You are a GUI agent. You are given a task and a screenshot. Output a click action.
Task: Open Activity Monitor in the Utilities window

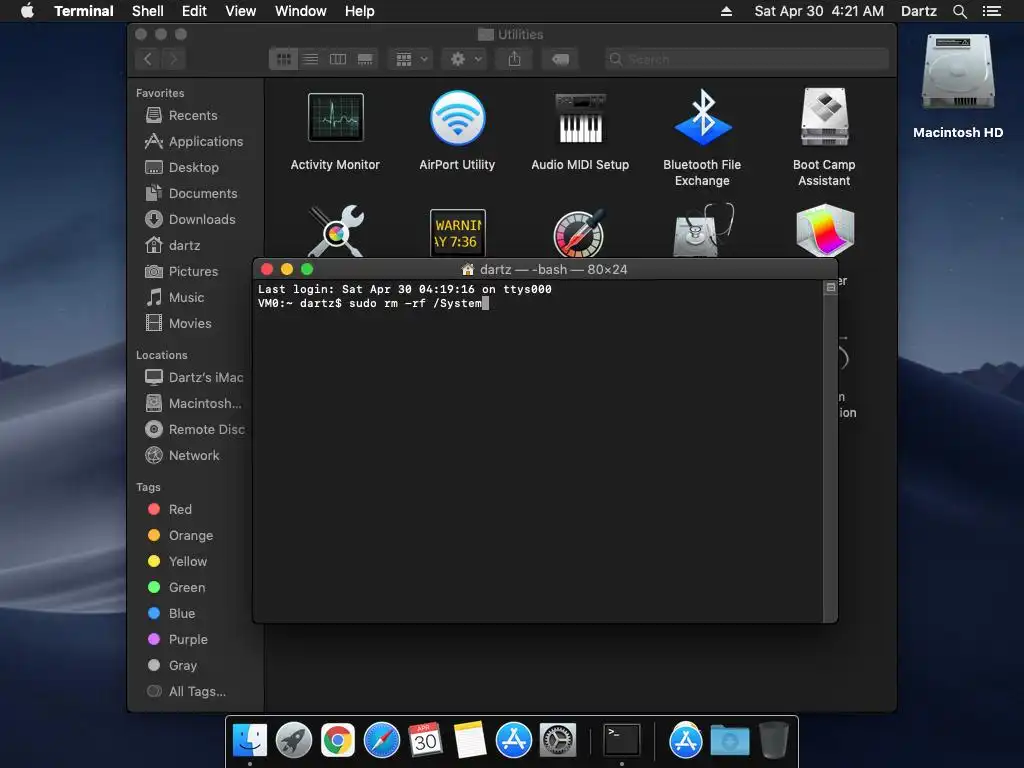tap(336, 118)
